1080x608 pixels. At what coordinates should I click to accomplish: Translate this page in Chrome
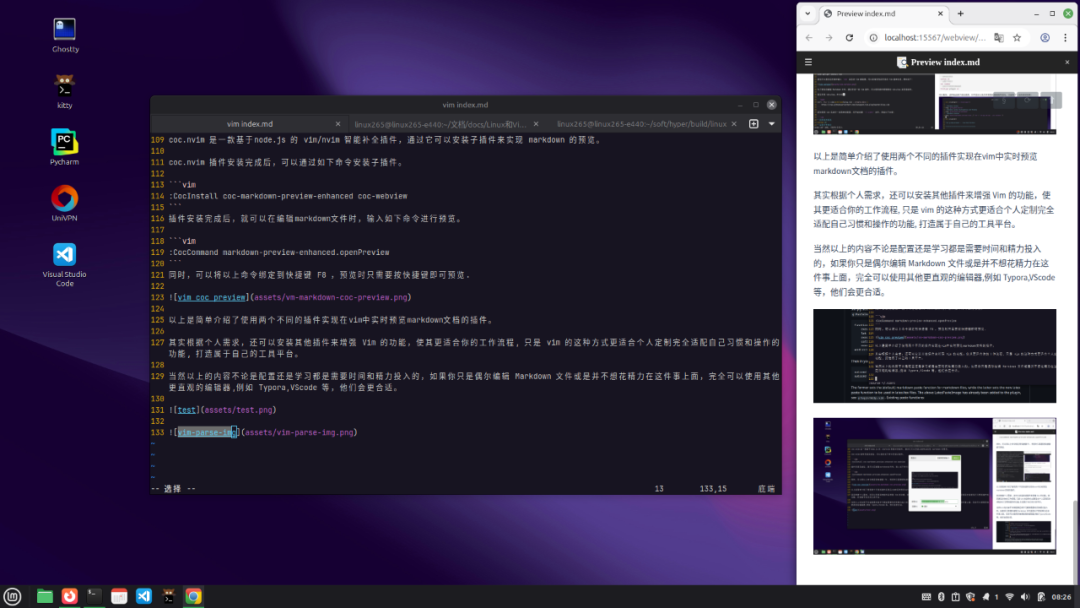(x=999, y=38)
